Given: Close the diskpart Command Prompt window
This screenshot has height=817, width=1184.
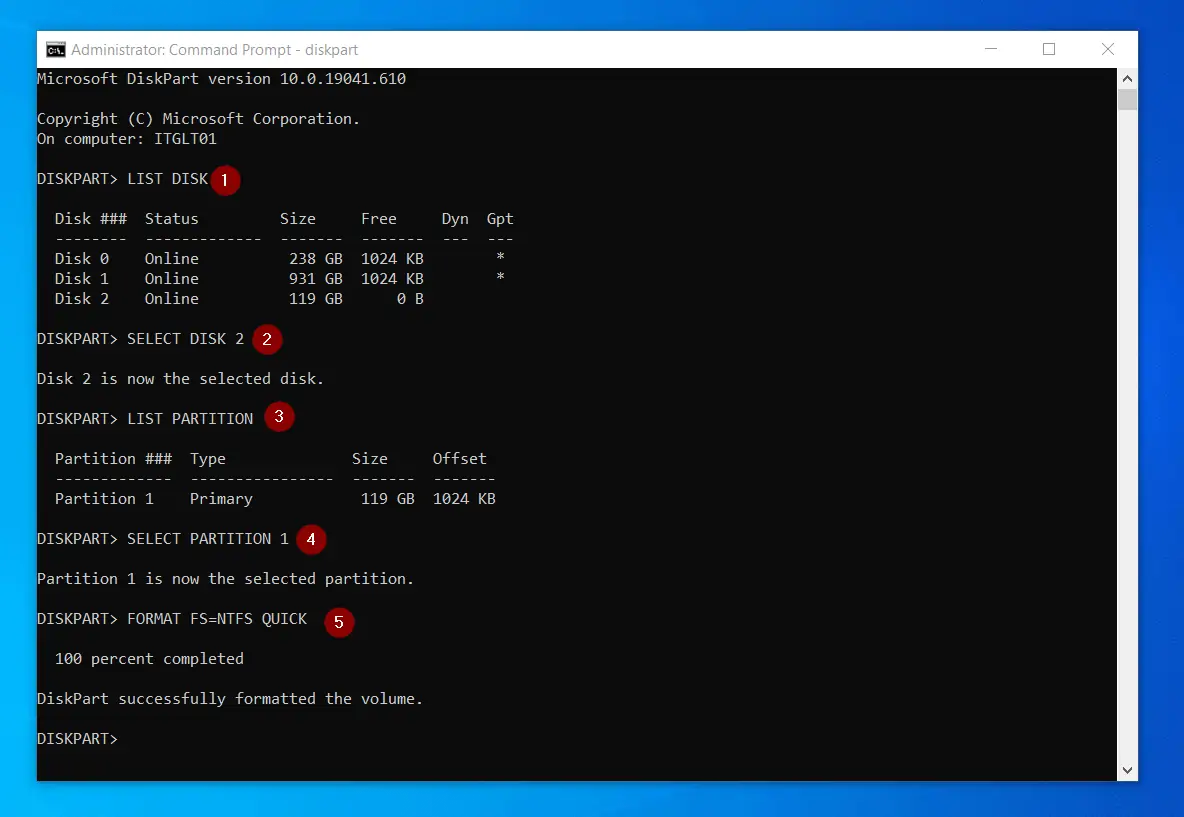Looking at the screenshot, I should point(1108,49).
